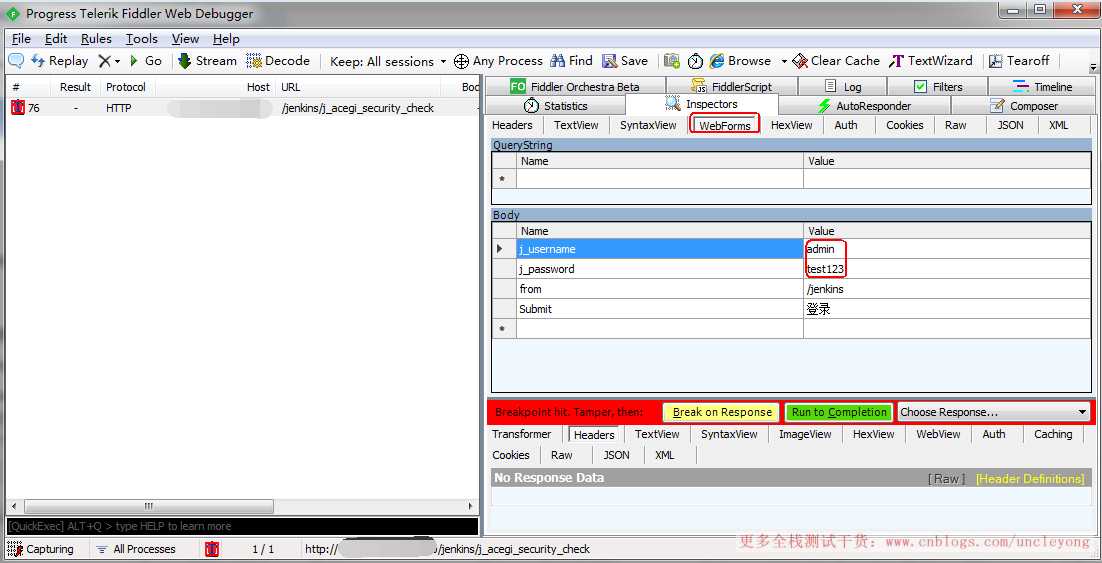1102x563 pixels.
Task: Click All Processes filter in status bar
Action: (x=136, y=549)
